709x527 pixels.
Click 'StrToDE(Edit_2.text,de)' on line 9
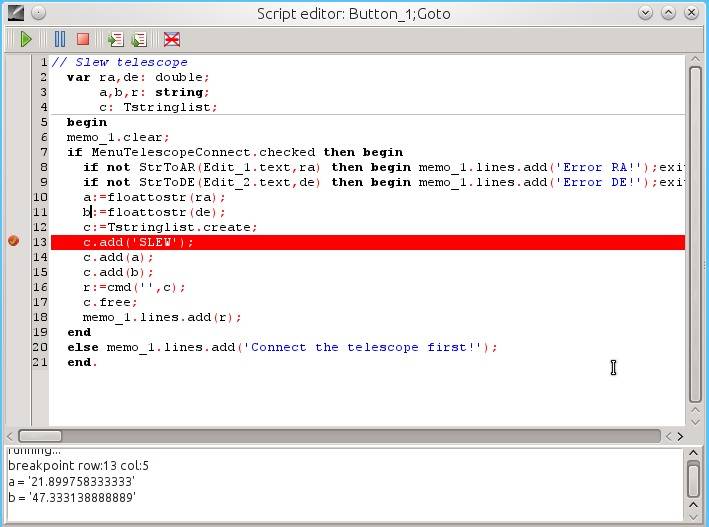coord(230,182)
